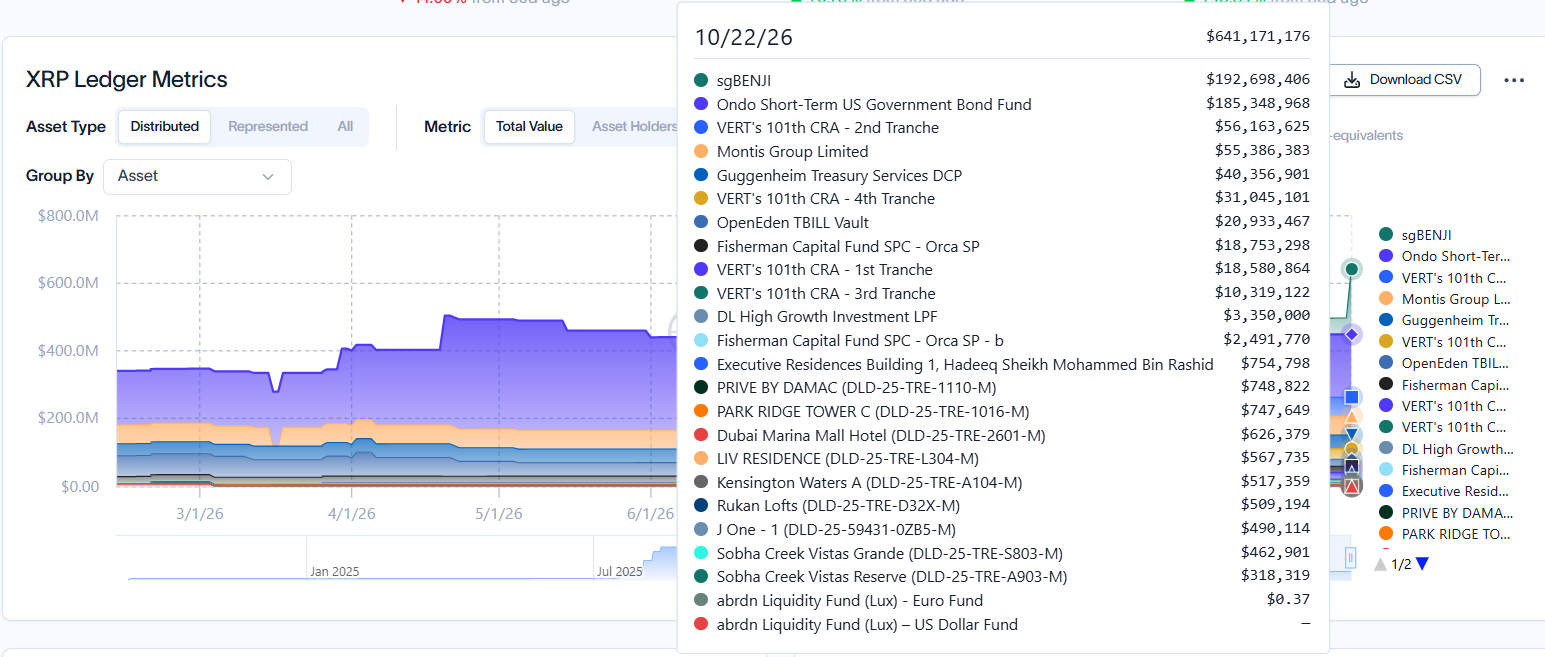Toggle Executive Resid... legend series
Image resolution: width=1545 pixels, height=657 pixels.
[1445, 491]
